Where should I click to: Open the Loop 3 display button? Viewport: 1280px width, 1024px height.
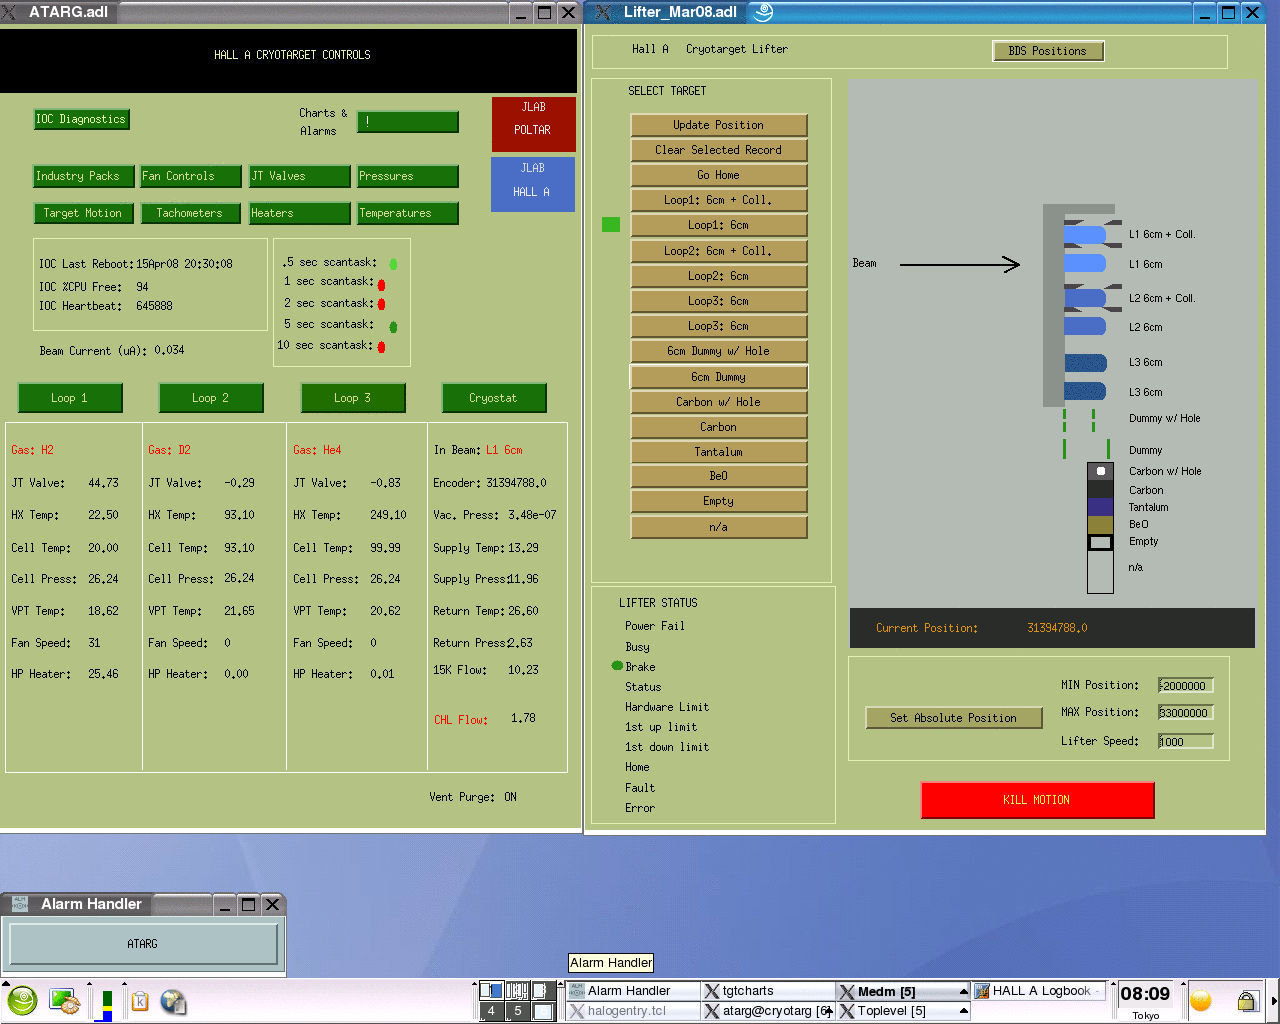[x=353, y=398]
